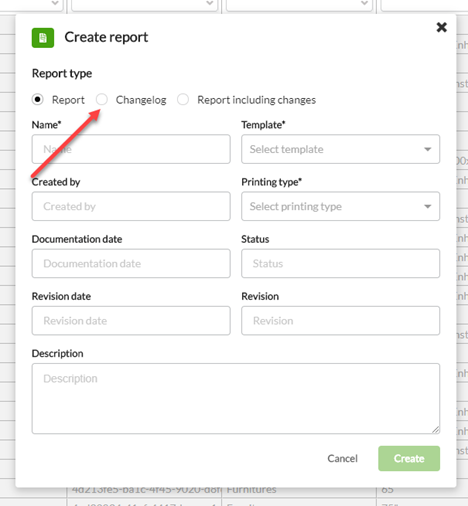
Task: Click the printing type dropdown arrow
Action: pyautogui.click(x=427, y=206)
